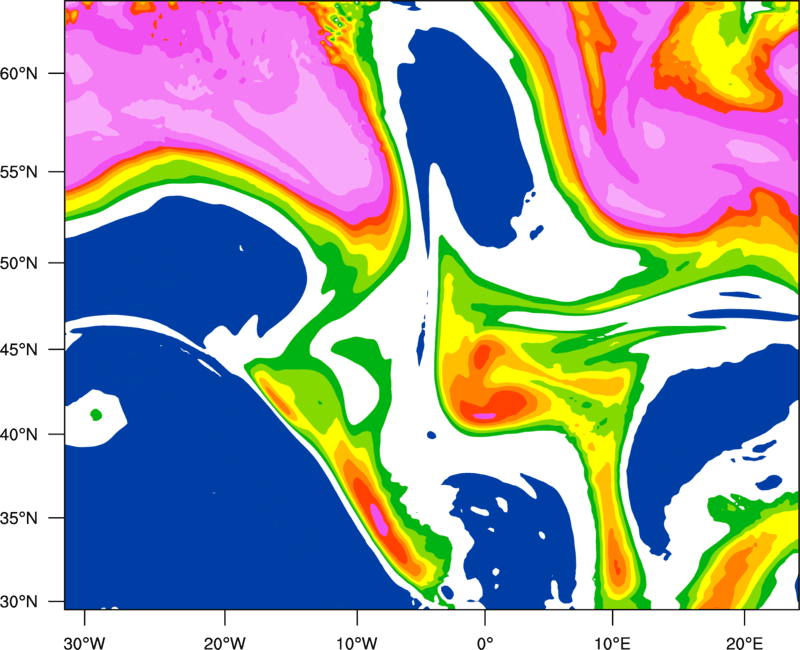The width and height of the screenshot is (800, 650).
Task: Click the 10°E longitude axis label
Action: pos(612,643)
